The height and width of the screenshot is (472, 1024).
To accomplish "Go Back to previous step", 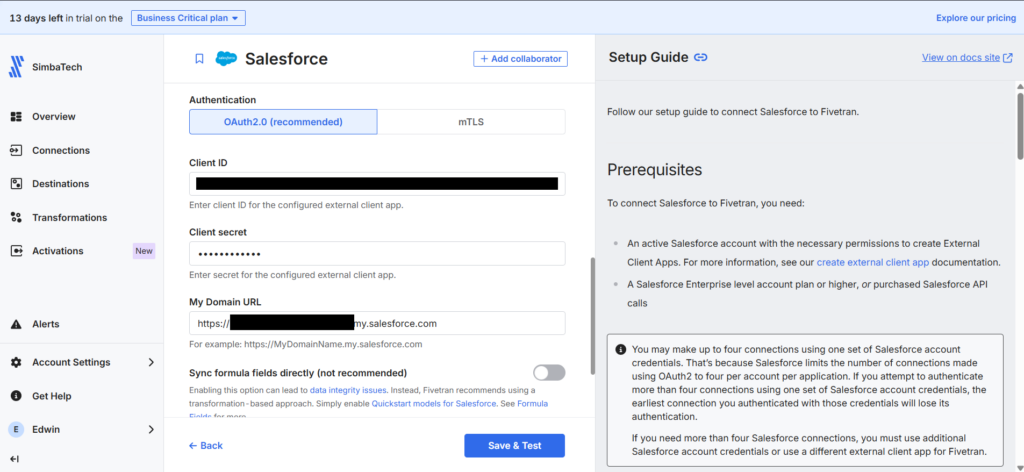I will [206, 445].
